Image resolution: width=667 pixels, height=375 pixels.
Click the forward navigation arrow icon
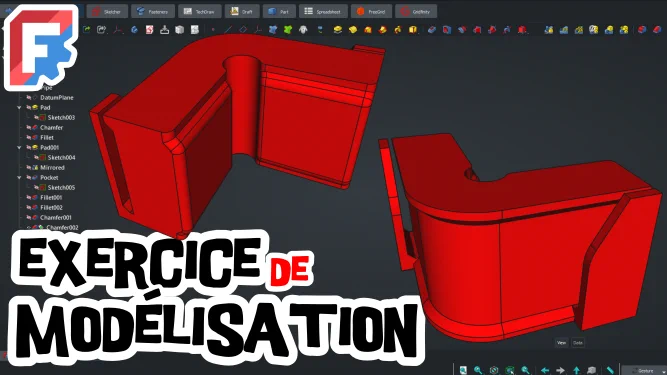[x=560, y=370]
